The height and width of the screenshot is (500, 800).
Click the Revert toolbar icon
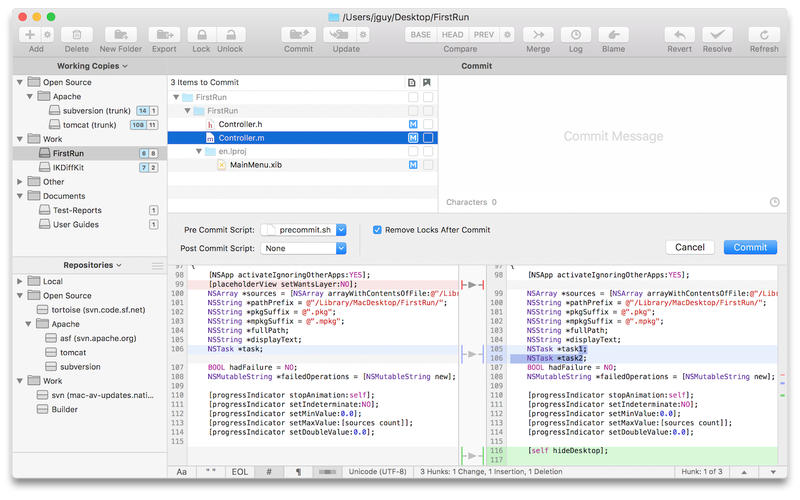[680, 35]
